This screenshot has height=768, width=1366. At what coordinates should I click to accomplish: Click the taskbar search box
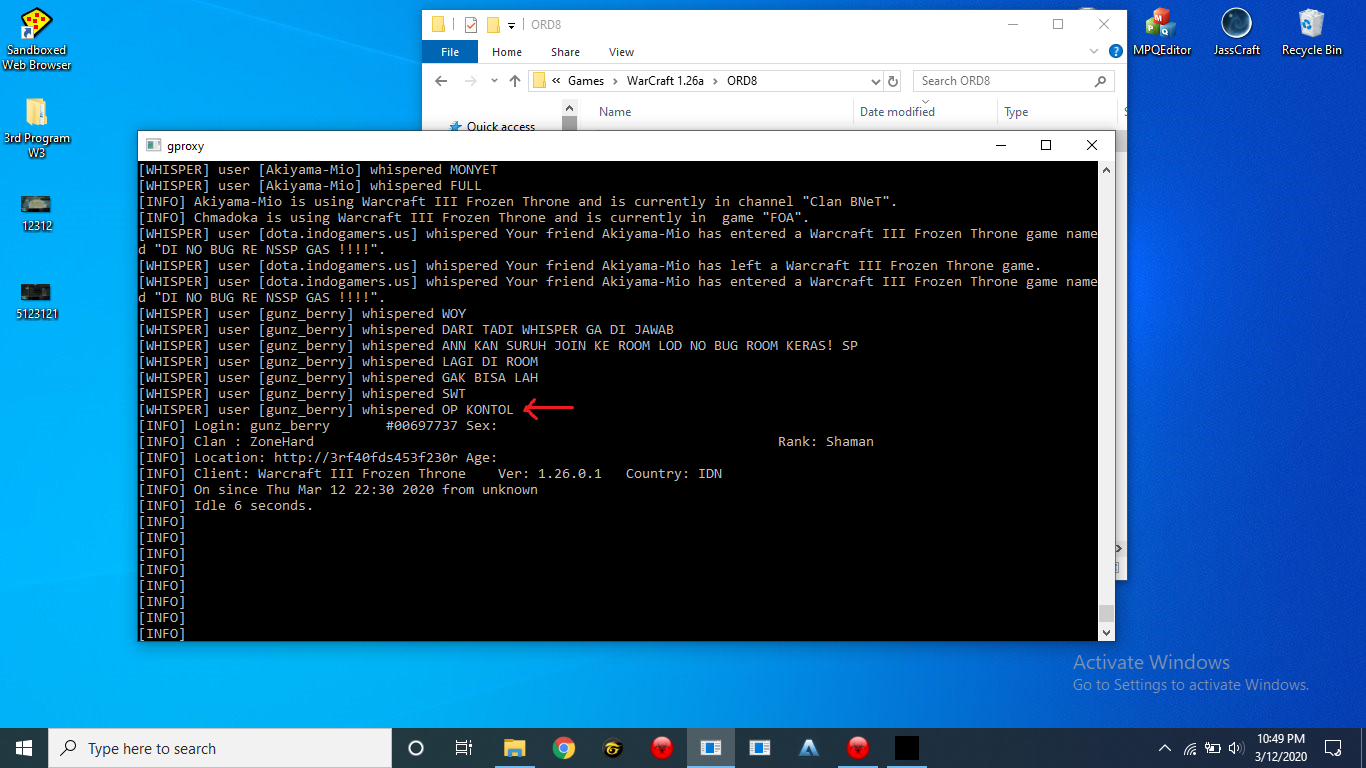[220, 748]
